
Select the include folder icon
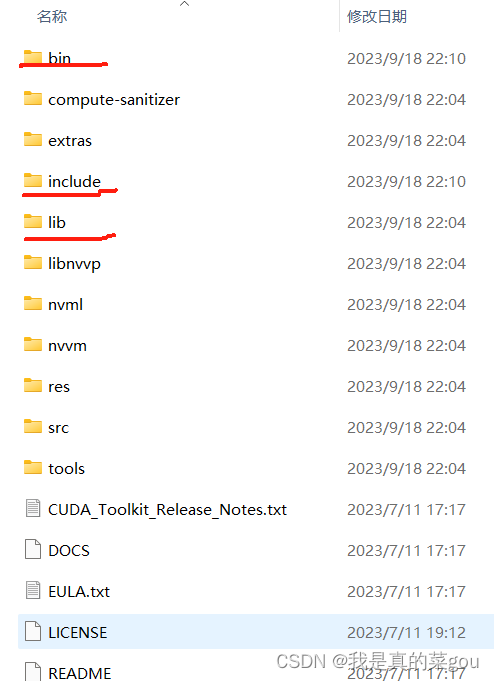point(33,180)
